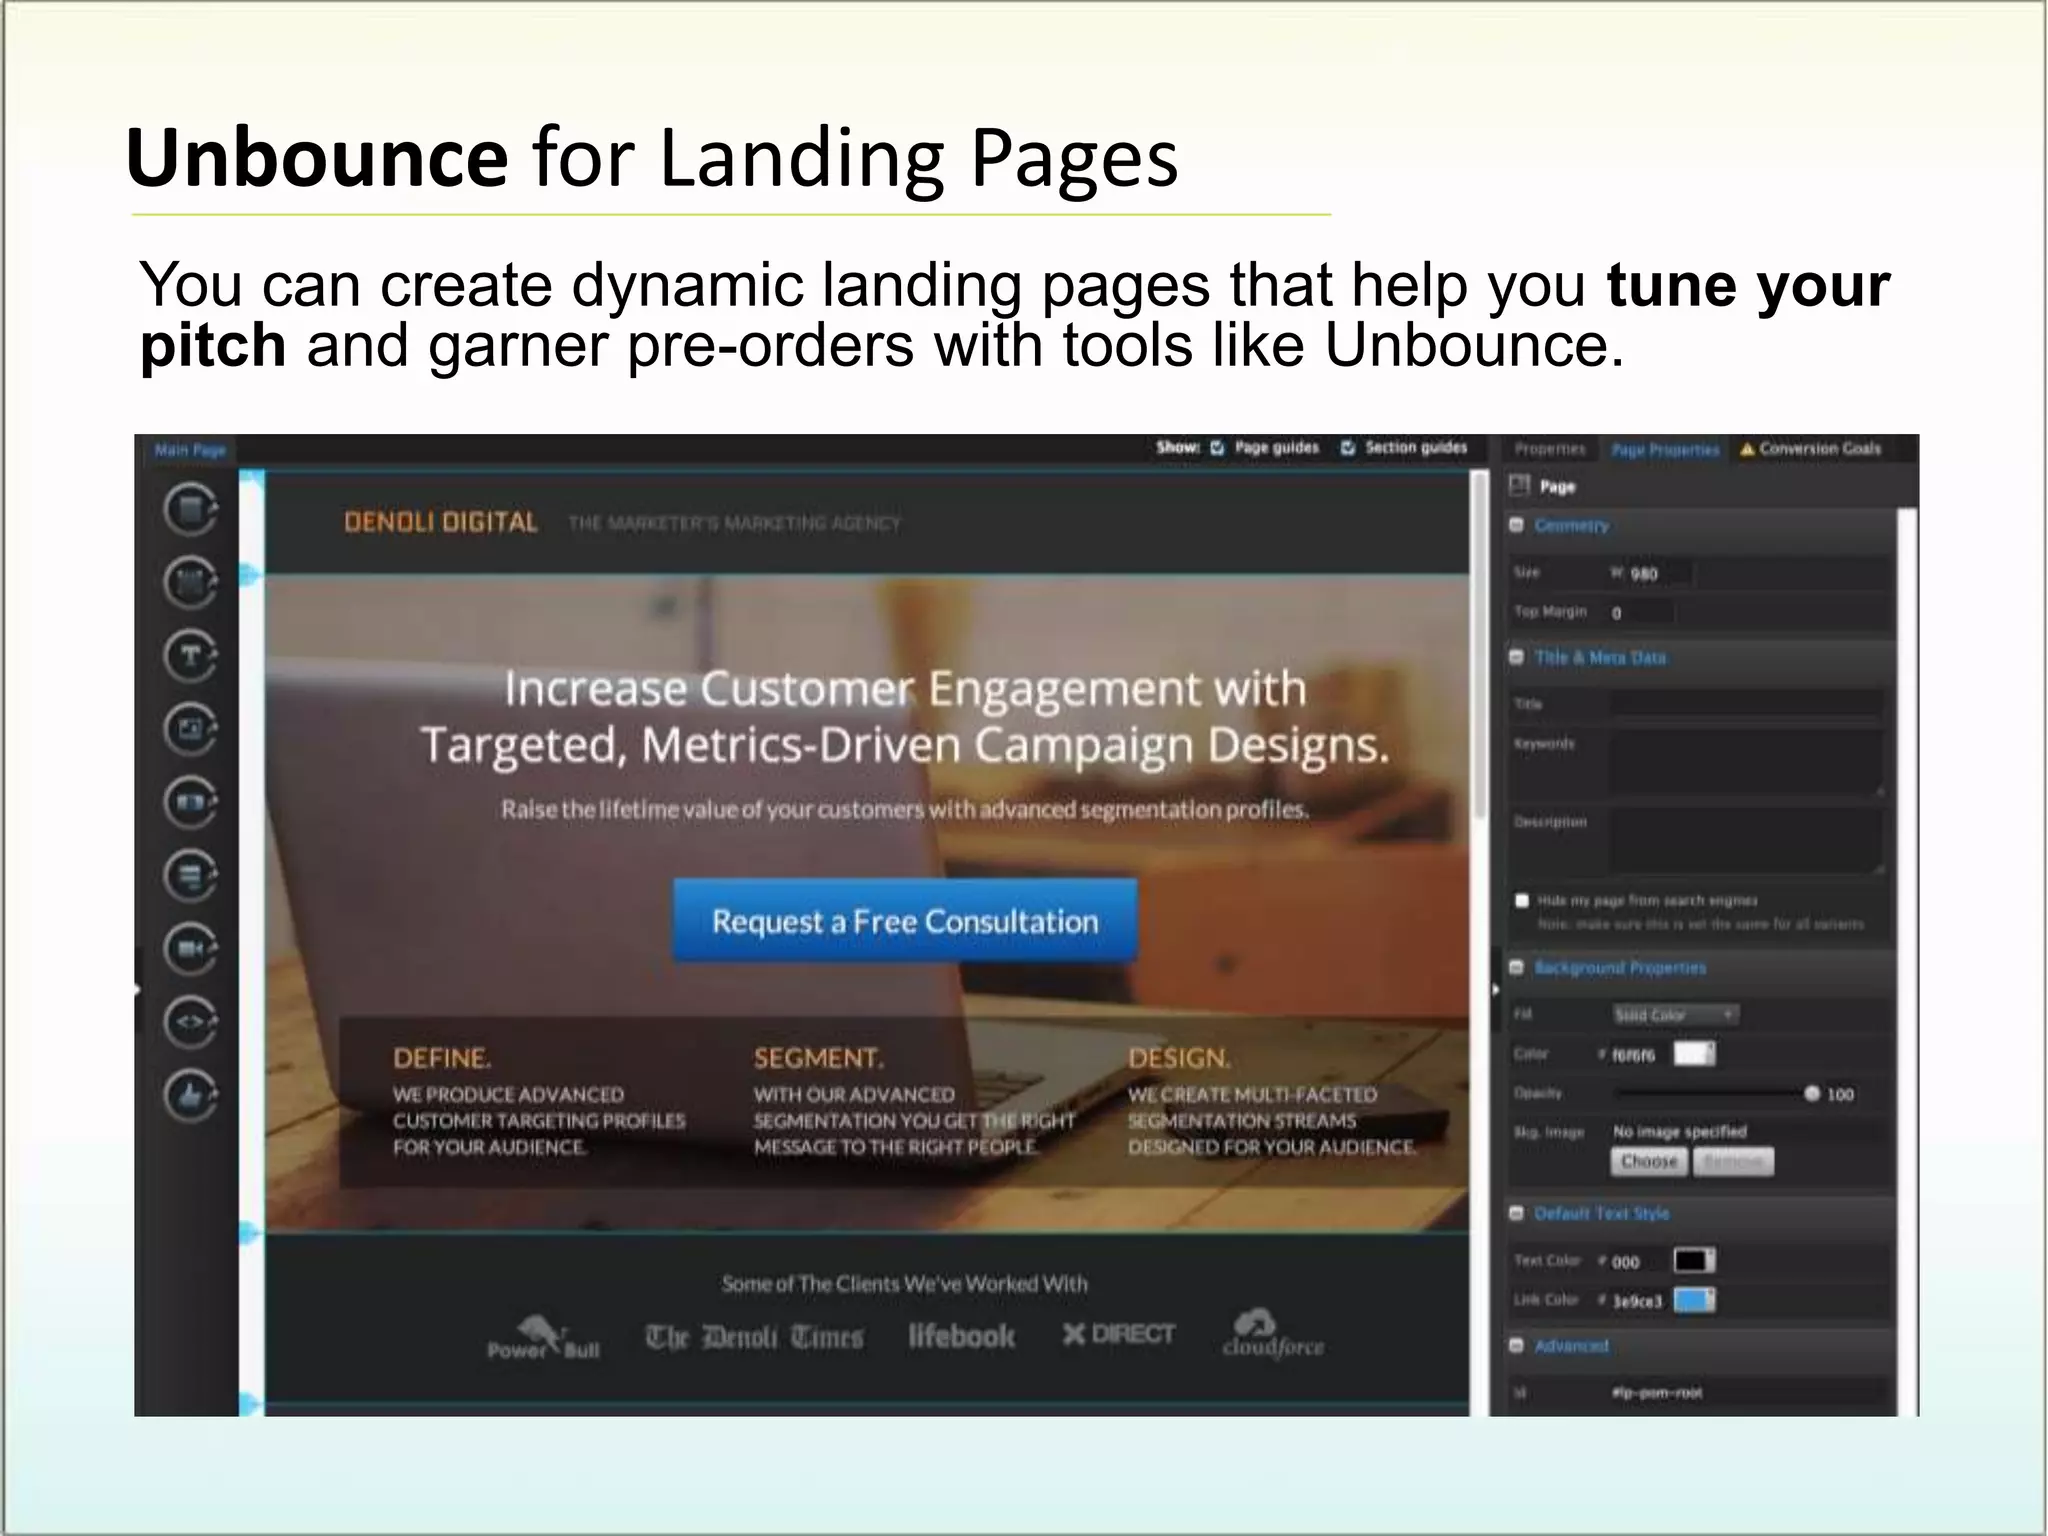Focus the Description text area

point(1747,840)
